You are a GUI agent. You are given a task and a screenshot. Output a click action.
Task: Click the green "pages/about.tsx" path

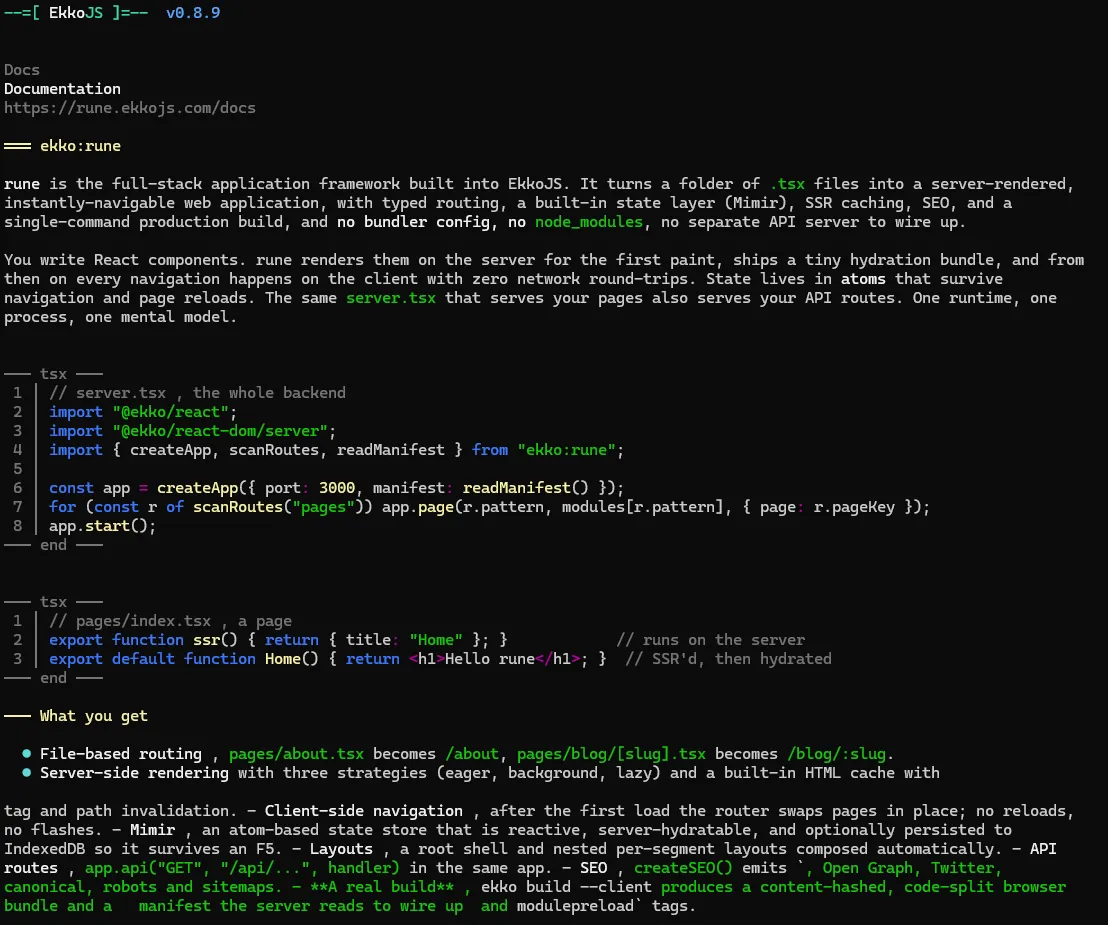pos(296,755)
